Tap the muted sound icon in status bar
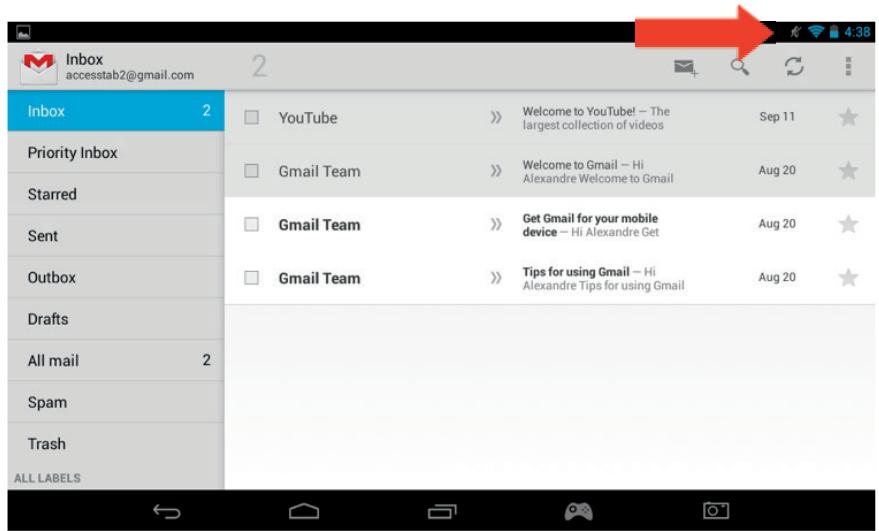The width and height of the screenshot is (879, 531). [795, 31]
